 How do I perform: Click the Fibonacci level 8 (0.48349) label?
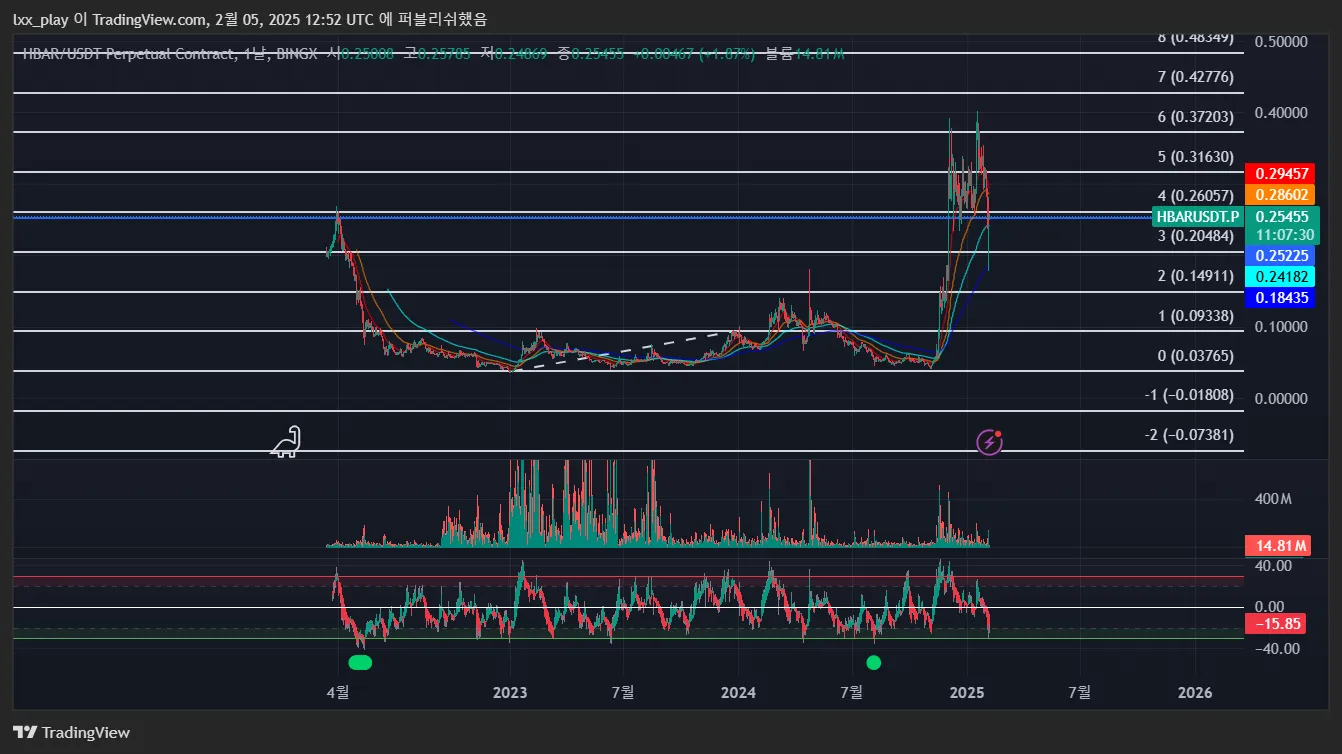1195,37
